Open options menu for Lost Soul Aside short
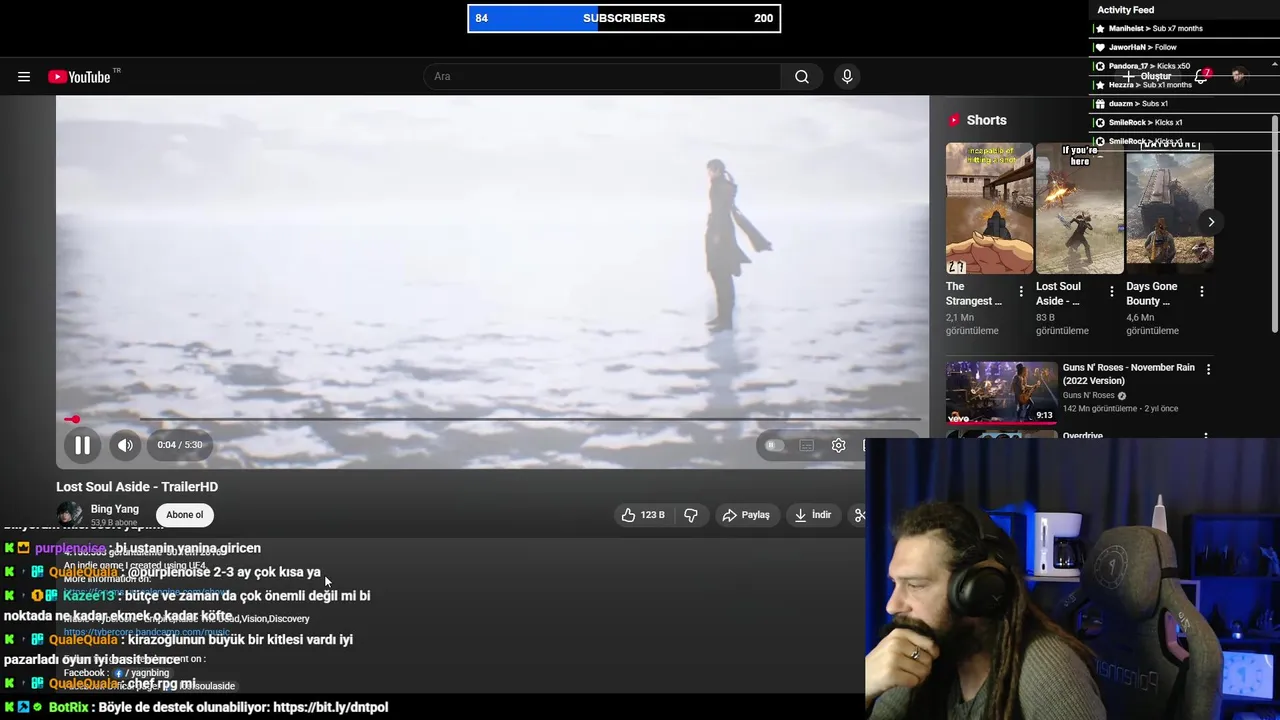 [1111, 292]
